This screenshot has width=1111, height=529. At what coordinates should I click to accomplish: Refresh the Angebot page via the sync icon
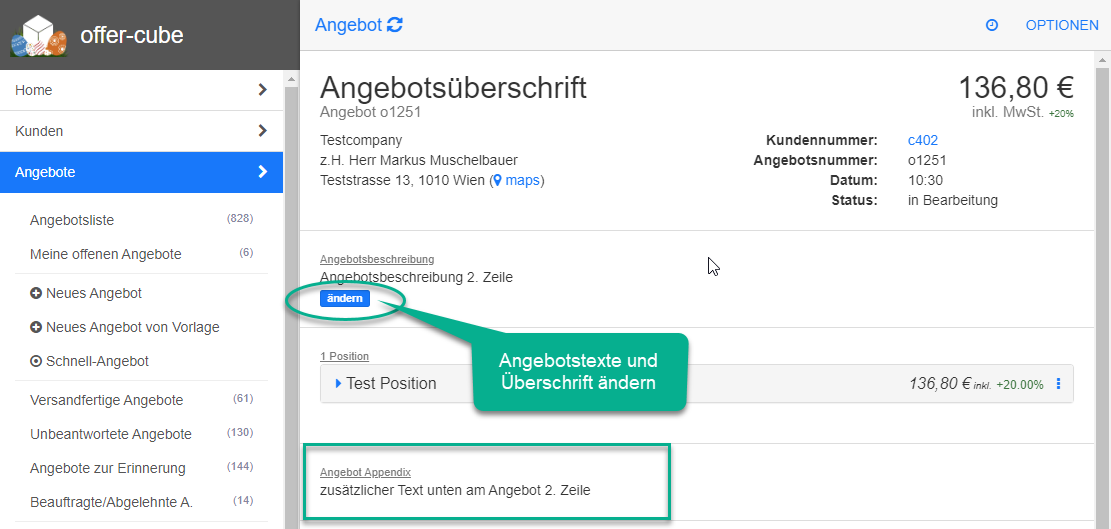[395, 25]
